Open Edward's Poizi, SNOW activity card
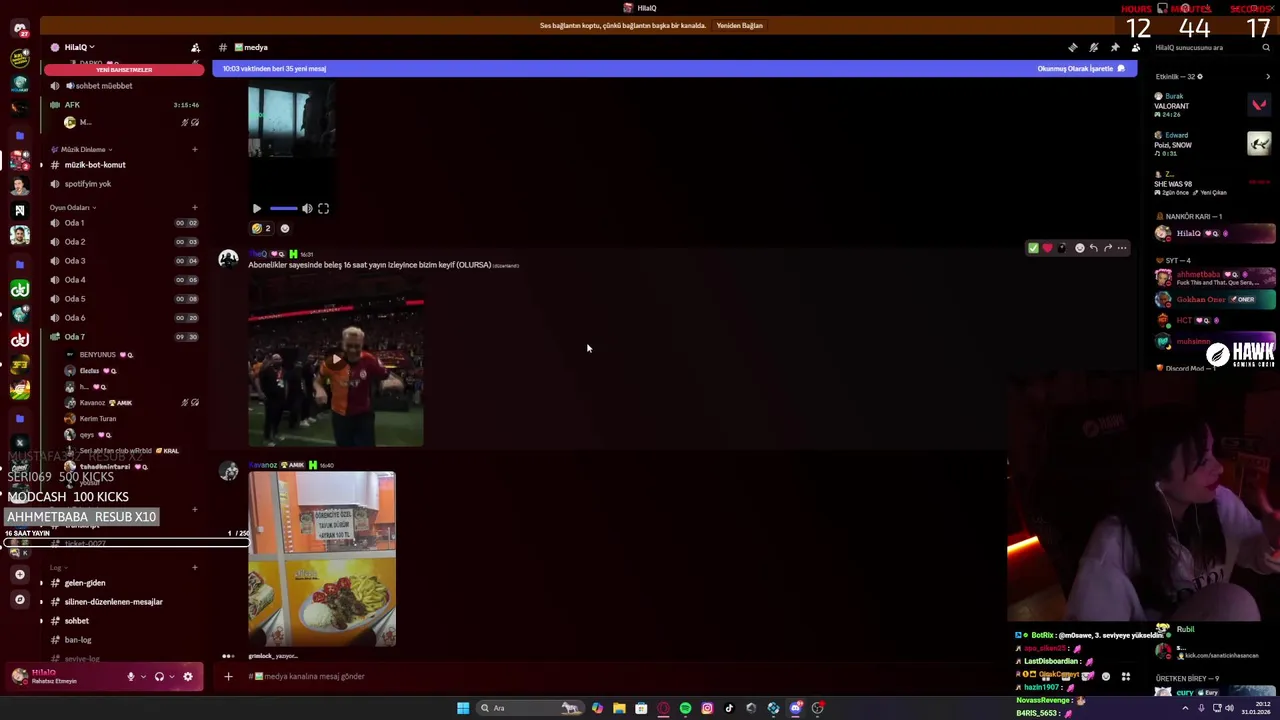This screenshot has height=720, width=1280. pyautogui.click(x=1212, y=144)
